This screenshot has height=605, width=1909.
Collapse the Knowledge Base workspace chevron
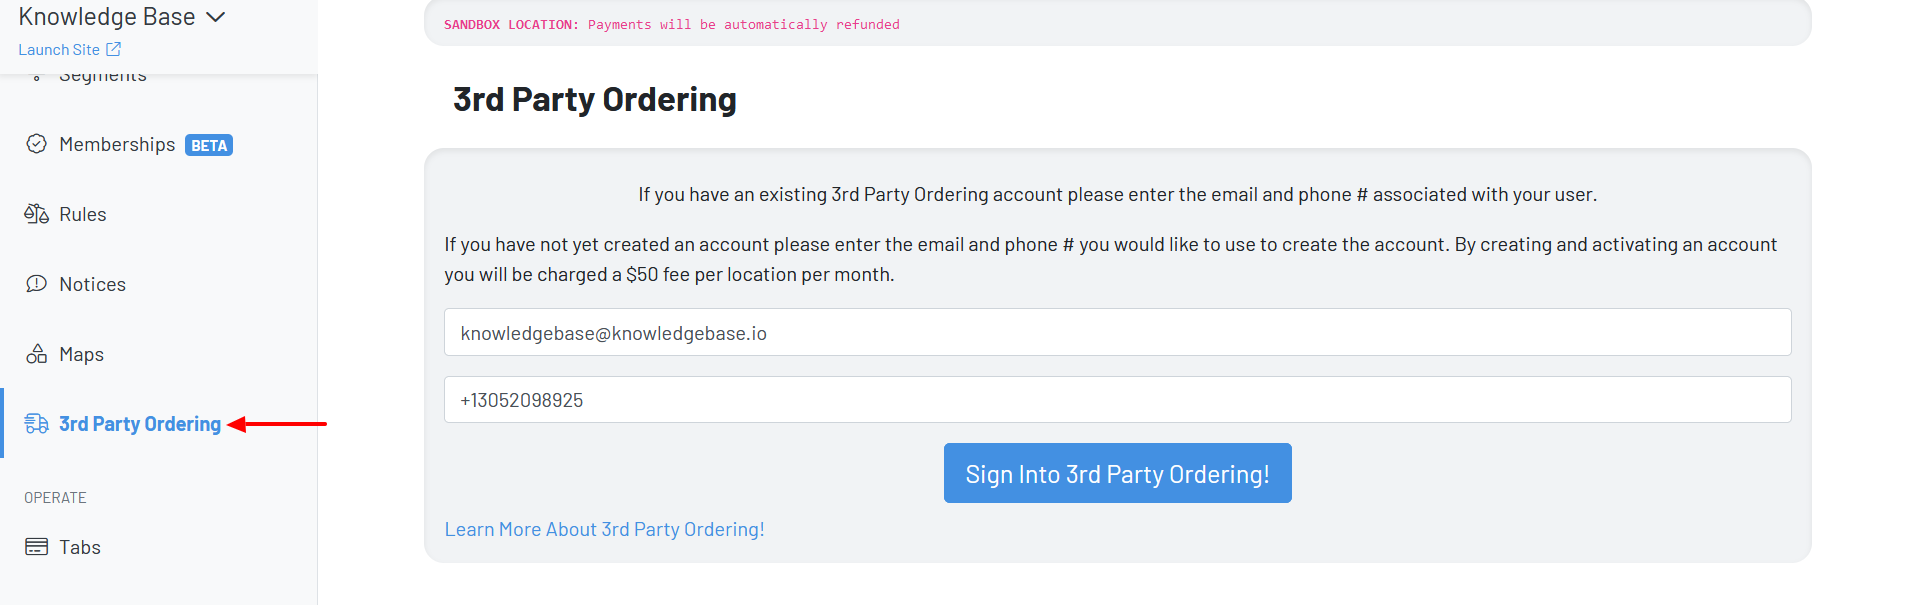[x=214, y=16]
